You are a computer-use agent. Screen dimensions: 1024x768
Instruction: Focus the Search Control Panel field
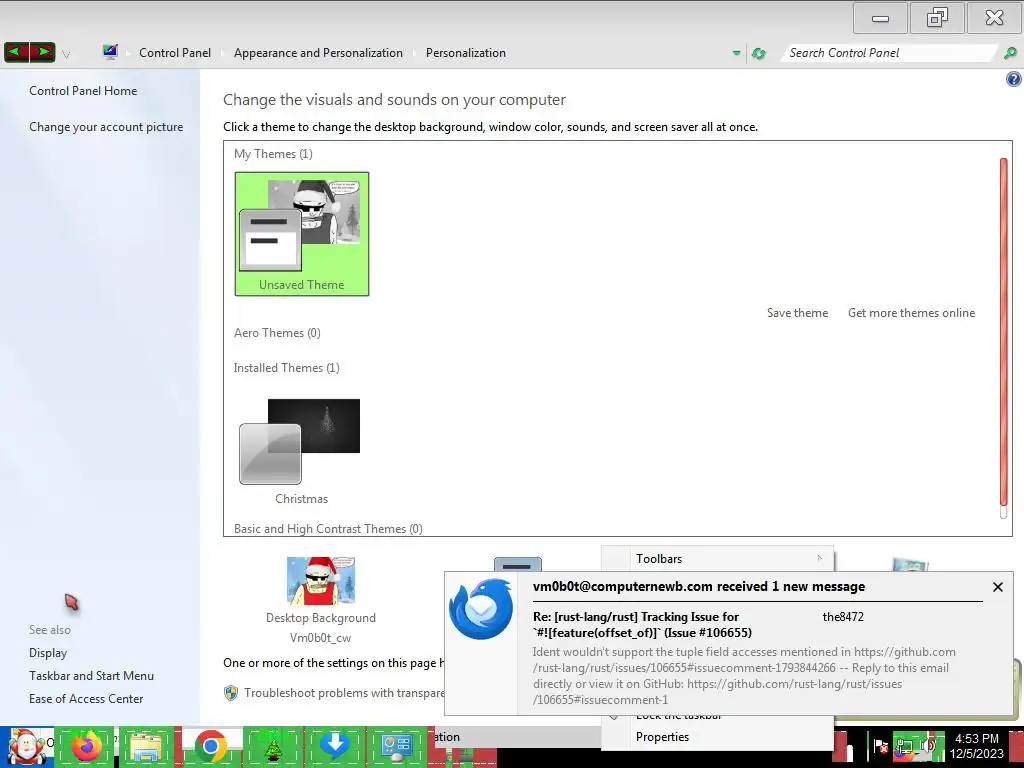pos(890,53)
